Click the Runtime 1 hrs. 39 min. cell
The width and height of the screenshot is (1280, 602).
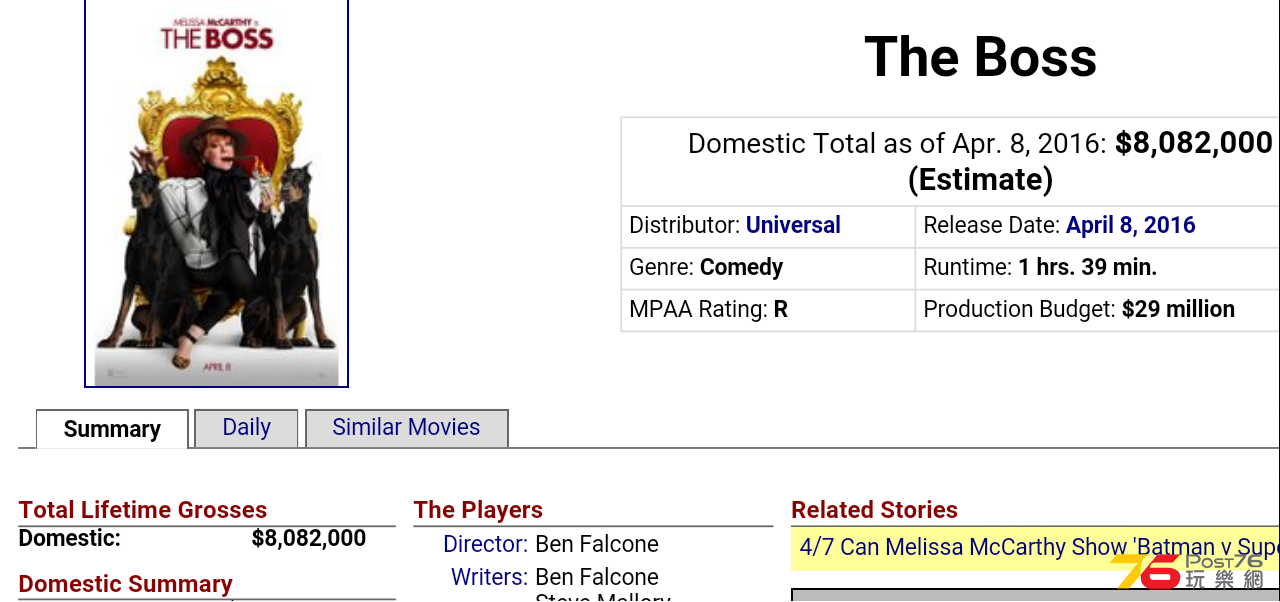pyautogui.click(x=1097, y=268)
